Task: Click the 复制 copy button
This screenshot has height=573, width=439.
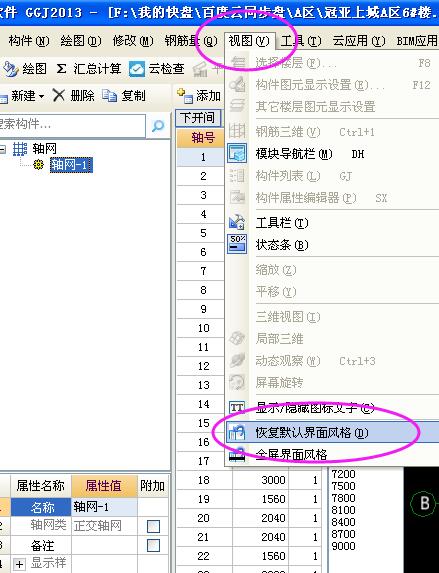Action: (x=124, y=96)
